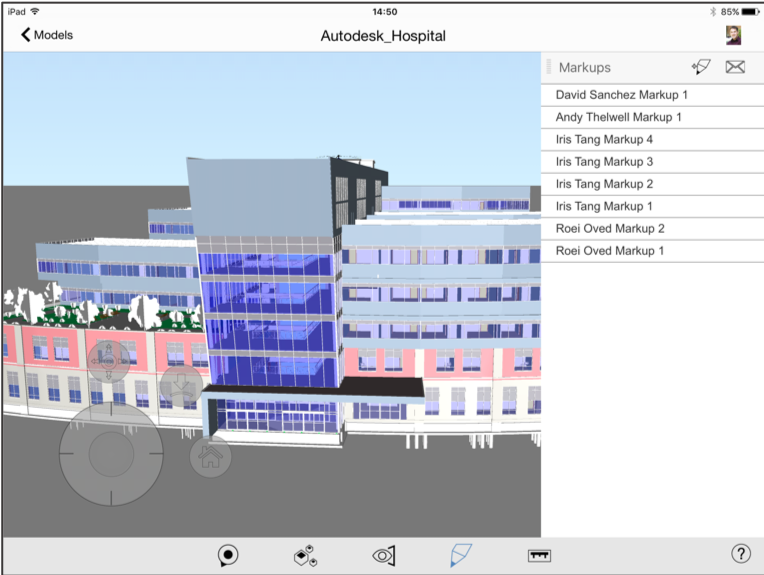Open help with question mark icon
This screenshot has height=575, width=764.
pos(741,554)
